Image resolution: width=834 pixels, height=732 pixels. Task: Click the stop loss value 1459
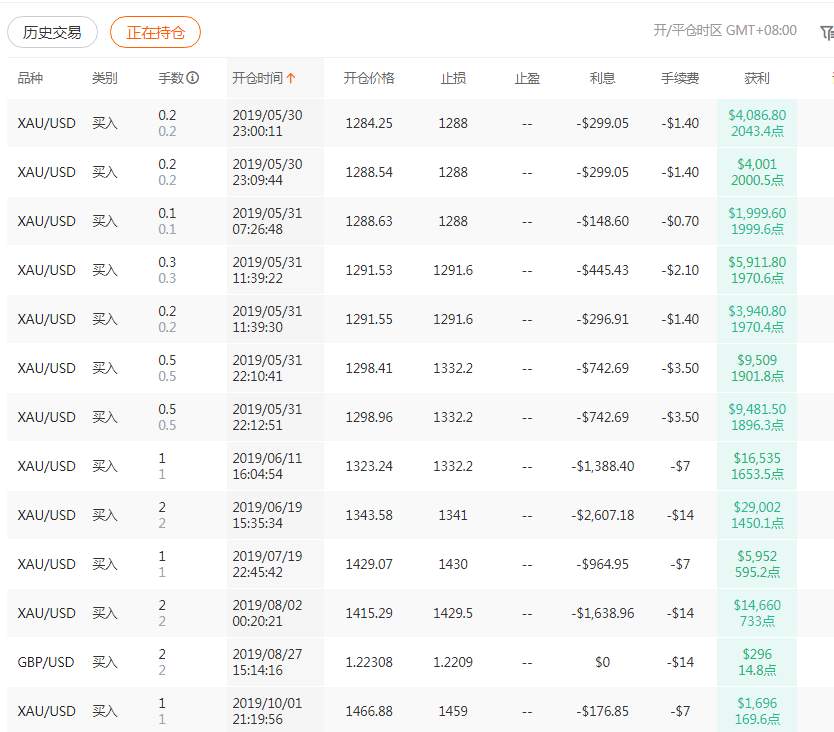click(453, 711)
